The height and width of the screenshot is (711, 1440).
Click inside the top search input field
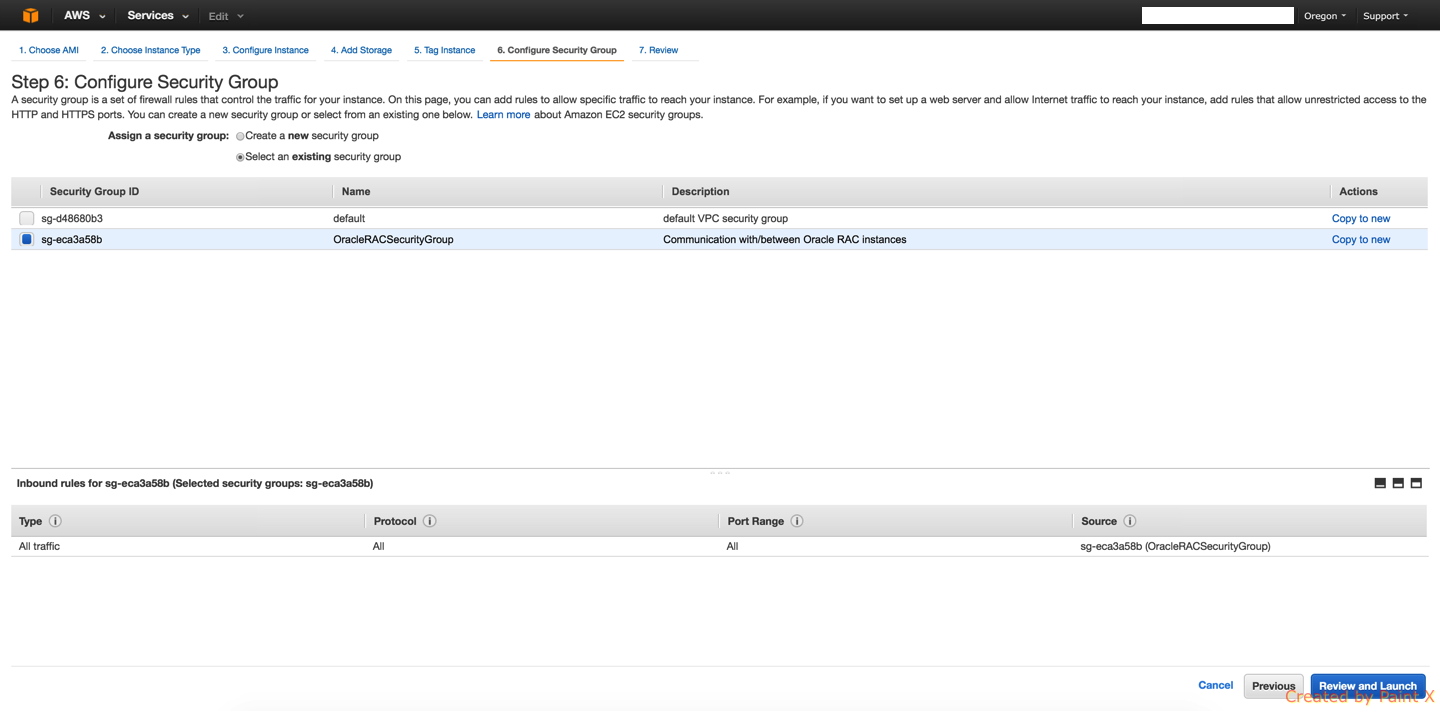pos(1217,14)
